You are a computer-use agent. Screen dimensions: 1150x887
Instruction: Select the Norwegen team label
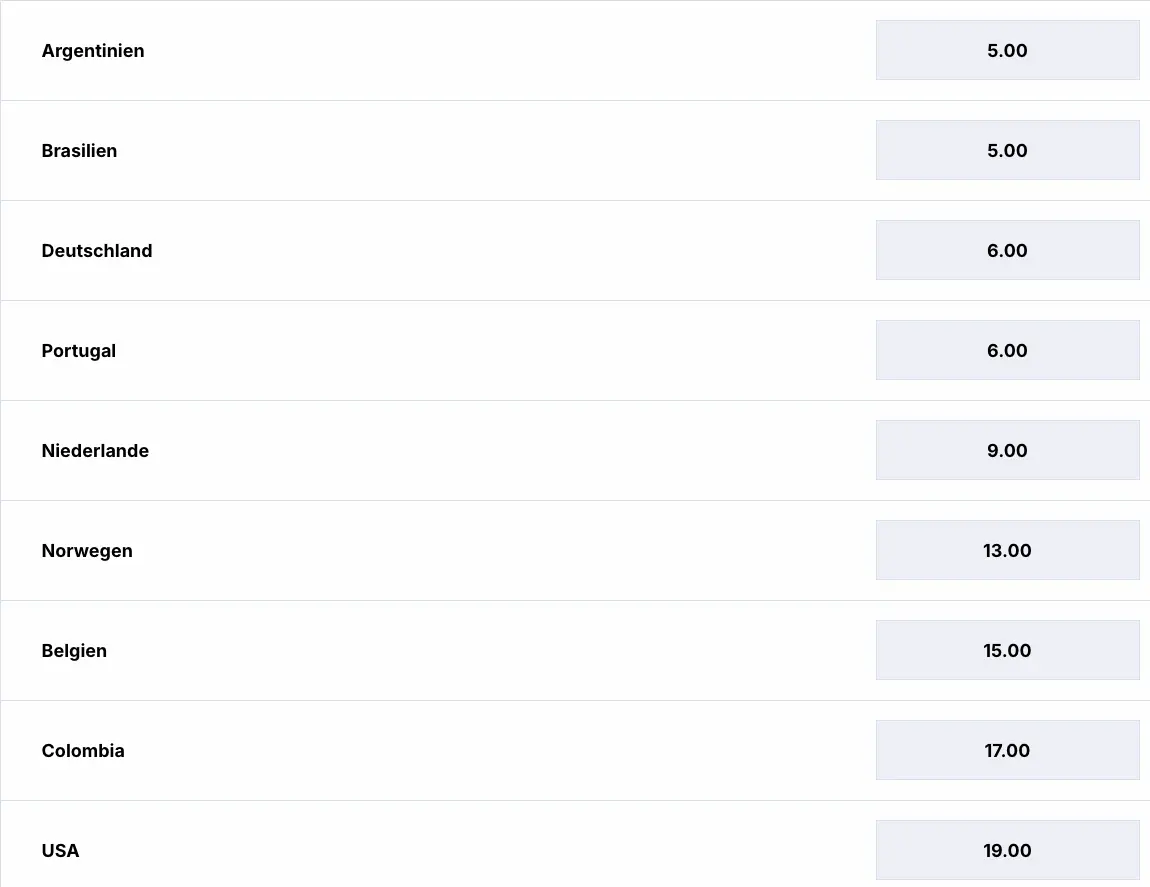pyautogui.click(x=87, y=551)
